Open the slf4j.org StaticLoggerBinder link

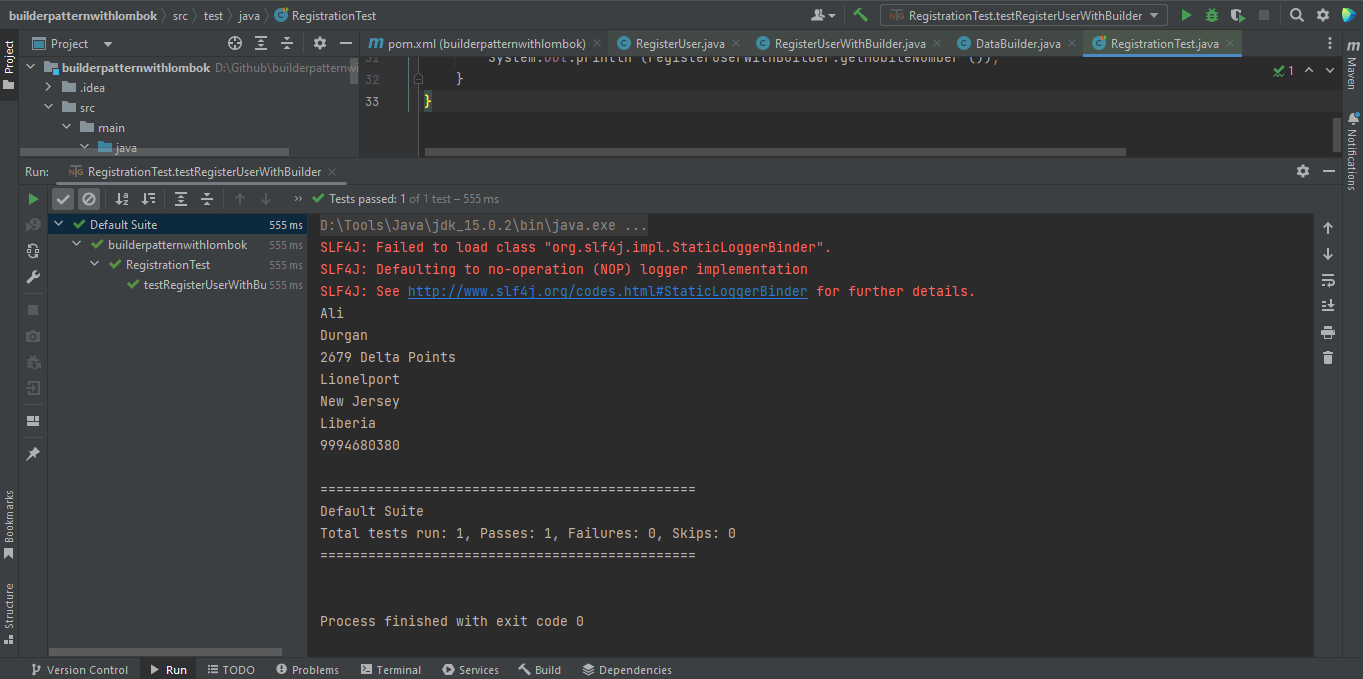click(607, 292)
